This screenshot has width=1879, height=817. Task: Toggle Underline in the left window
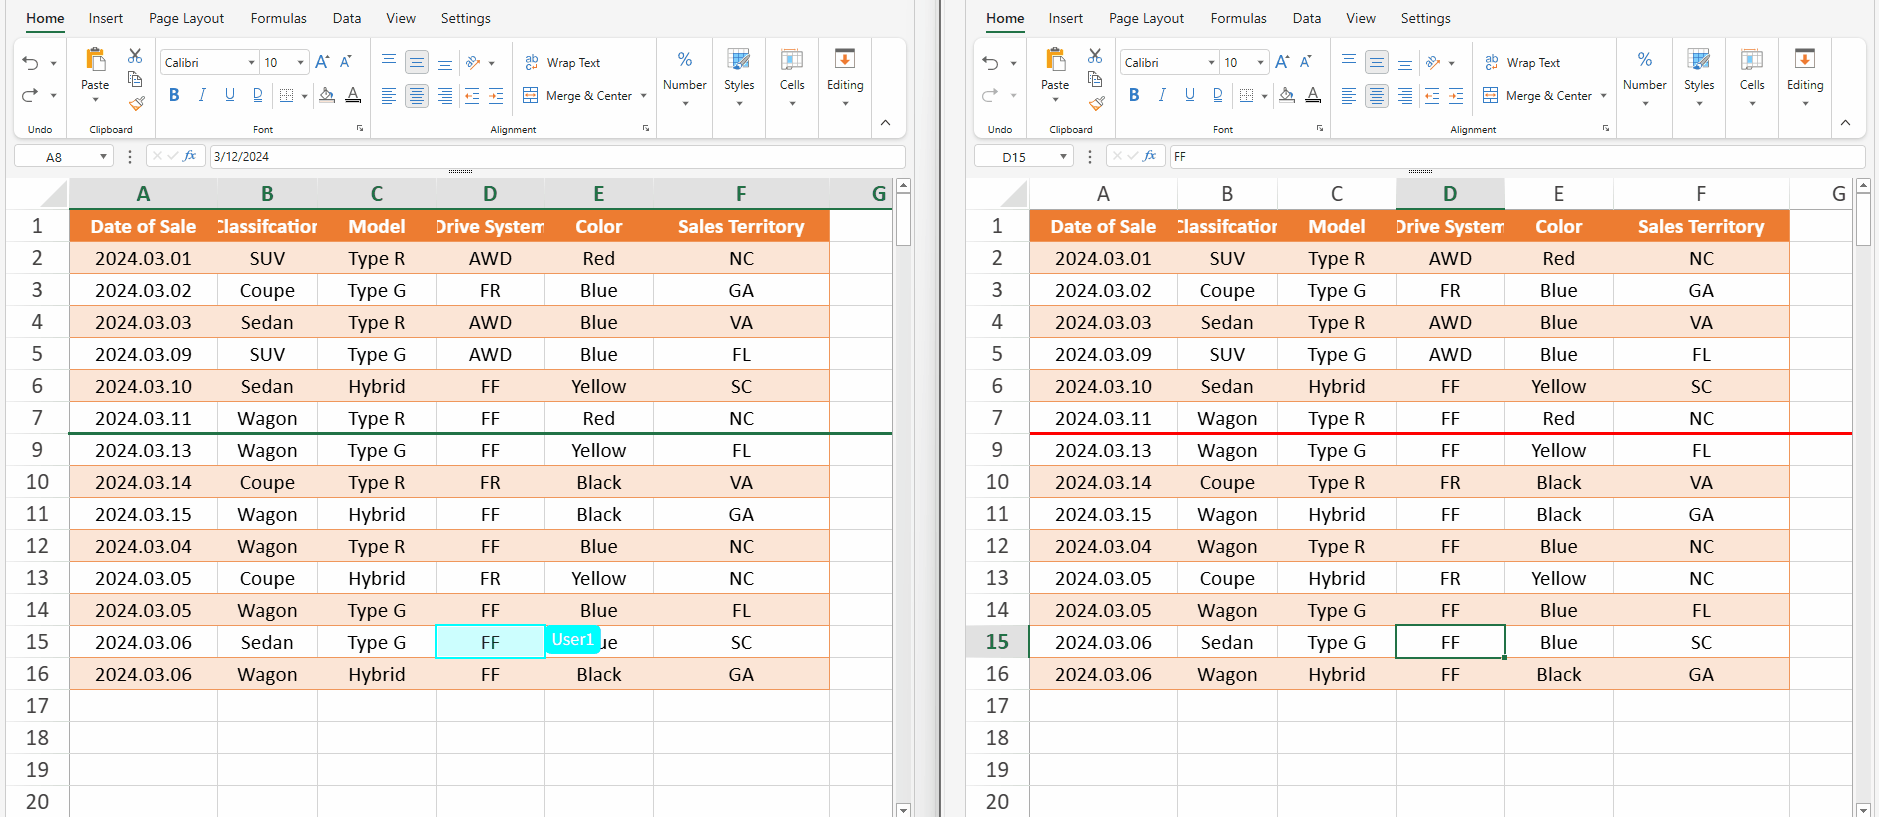click(230, 95)
